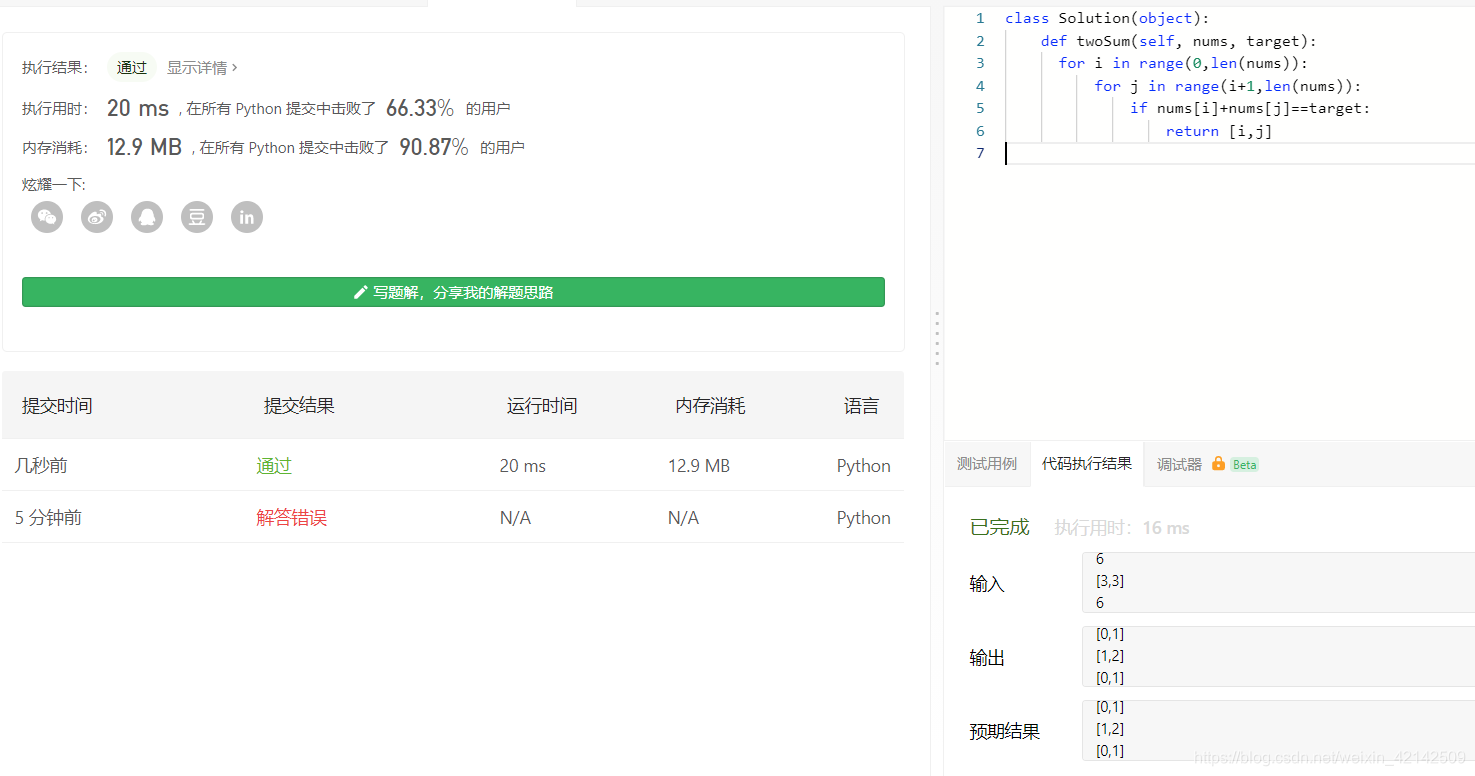Click the 12.9 MB memory table cell
This screenshot has width=1475, height=776.
(x=699, y=466)
